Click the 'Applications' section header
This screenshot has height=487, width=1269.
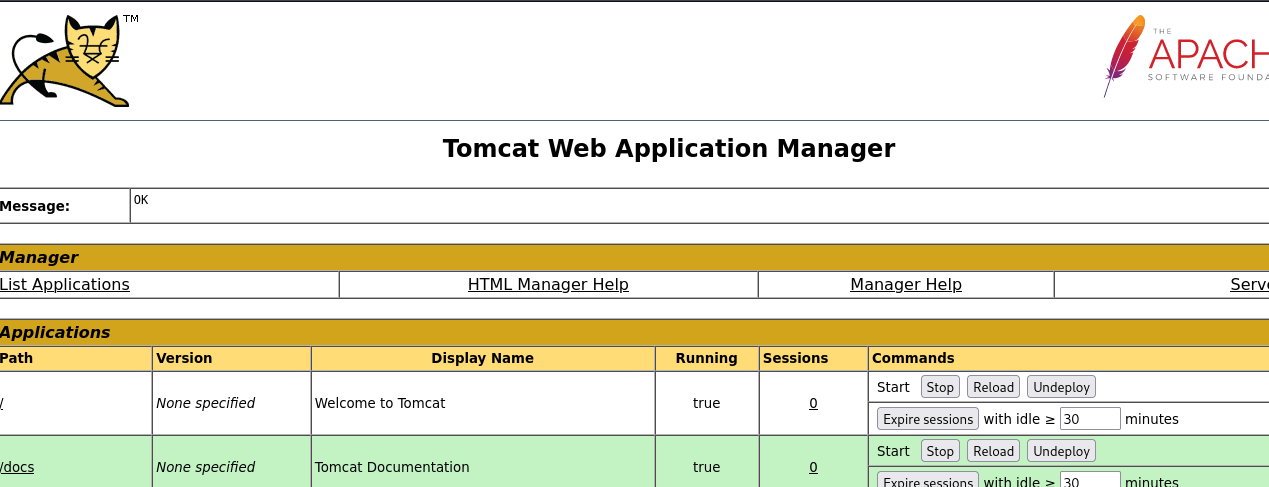[x=55, y=332]
